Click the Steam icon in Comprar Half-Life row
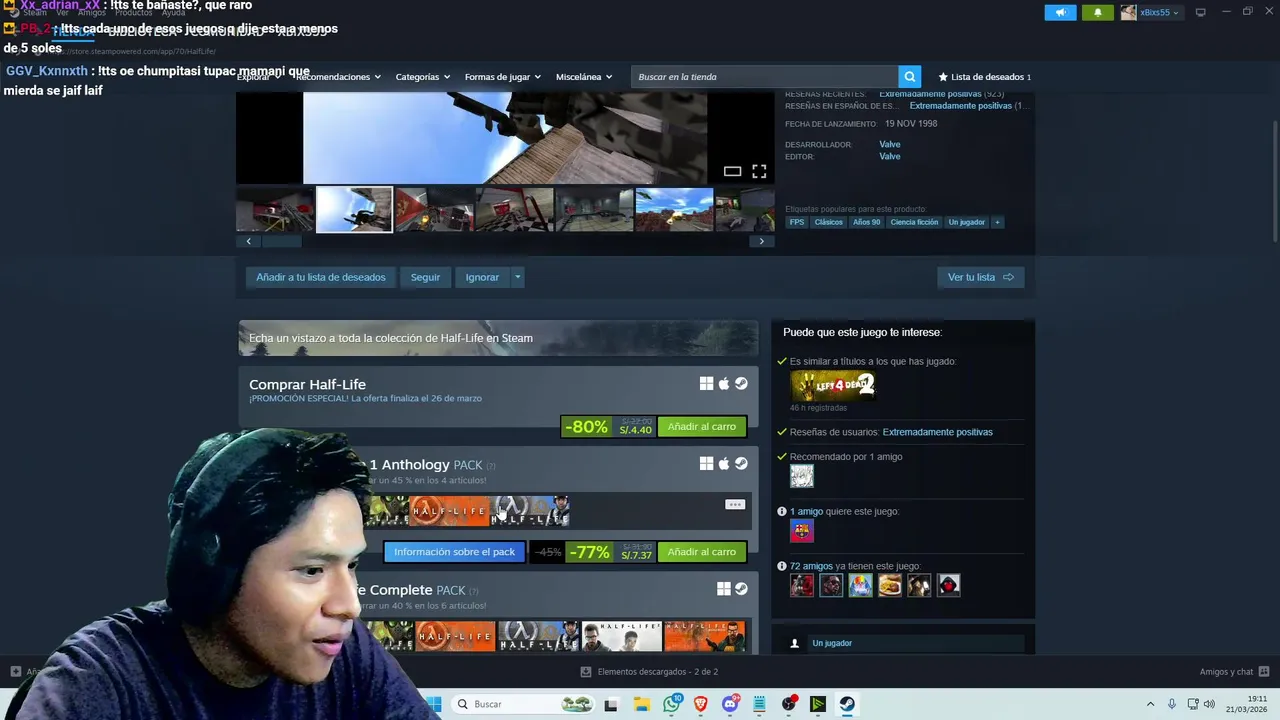This screenshot has width=1280, height=720. coord(741,383)
